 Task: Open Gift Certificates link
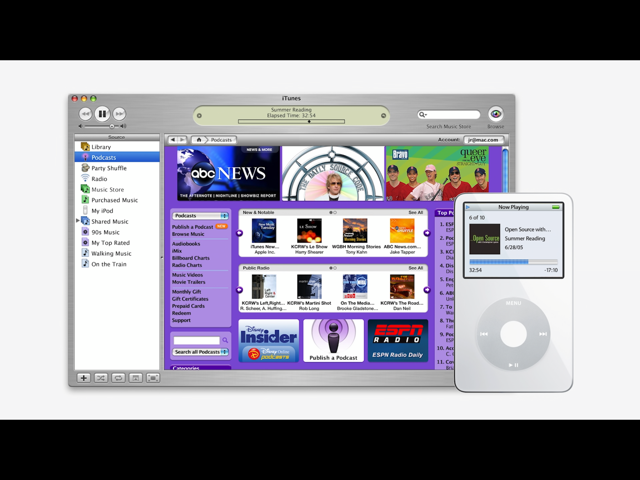click(x=190, y=299)
